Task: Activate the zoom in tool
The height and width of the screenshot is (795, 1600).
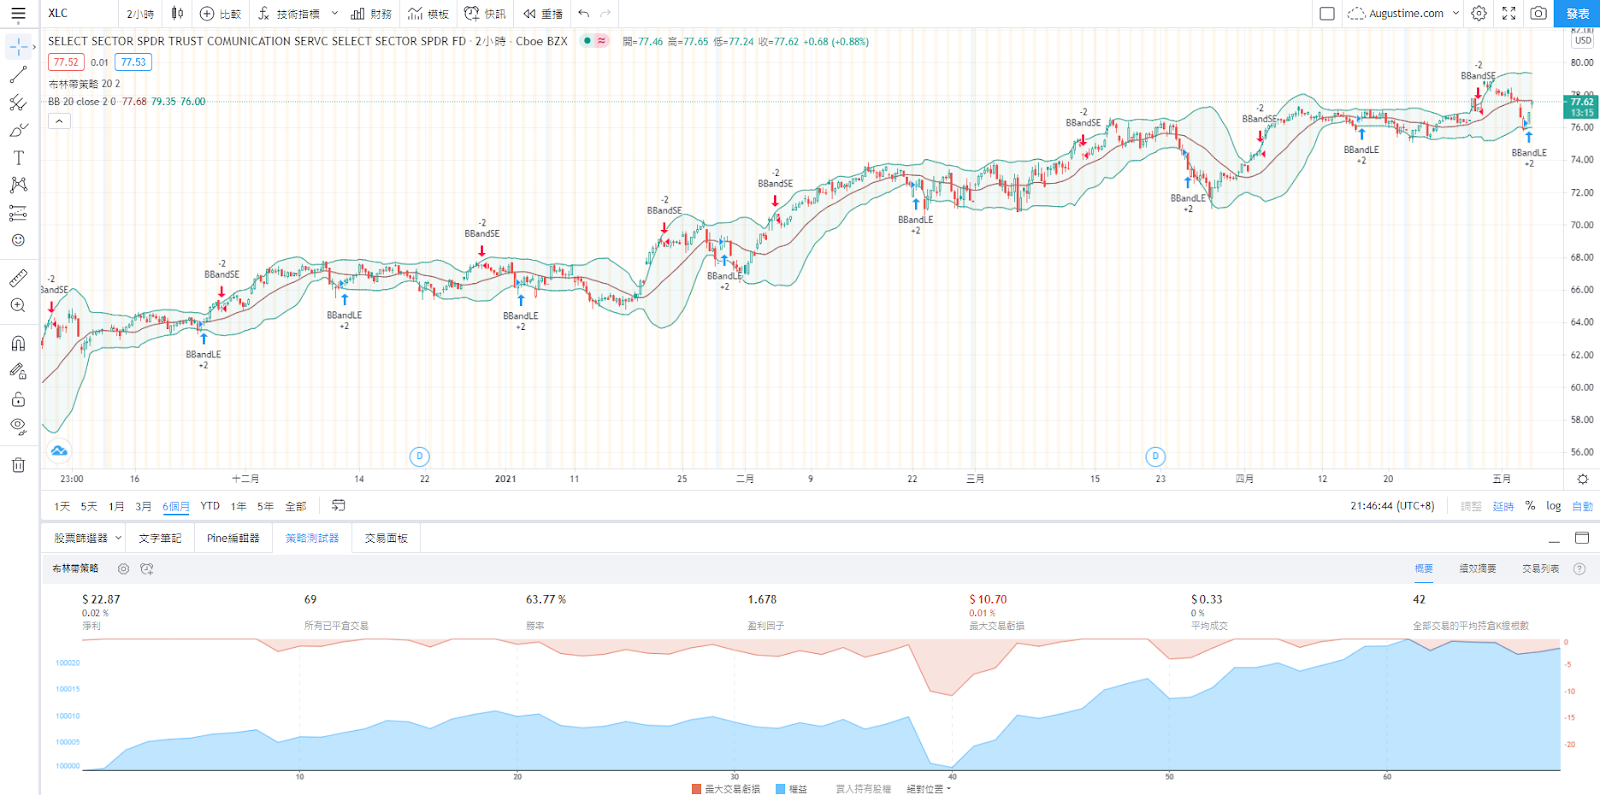Action: pyautogui.click(x=18, y=306)
